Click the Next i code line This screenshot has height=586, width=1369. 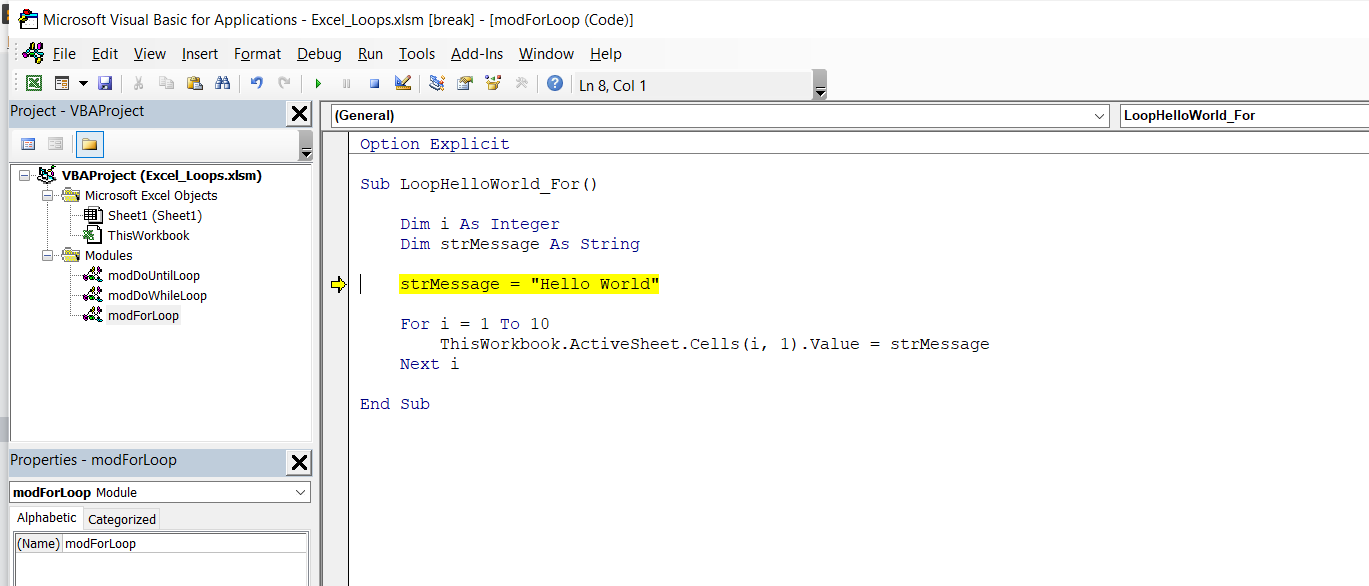430,364
